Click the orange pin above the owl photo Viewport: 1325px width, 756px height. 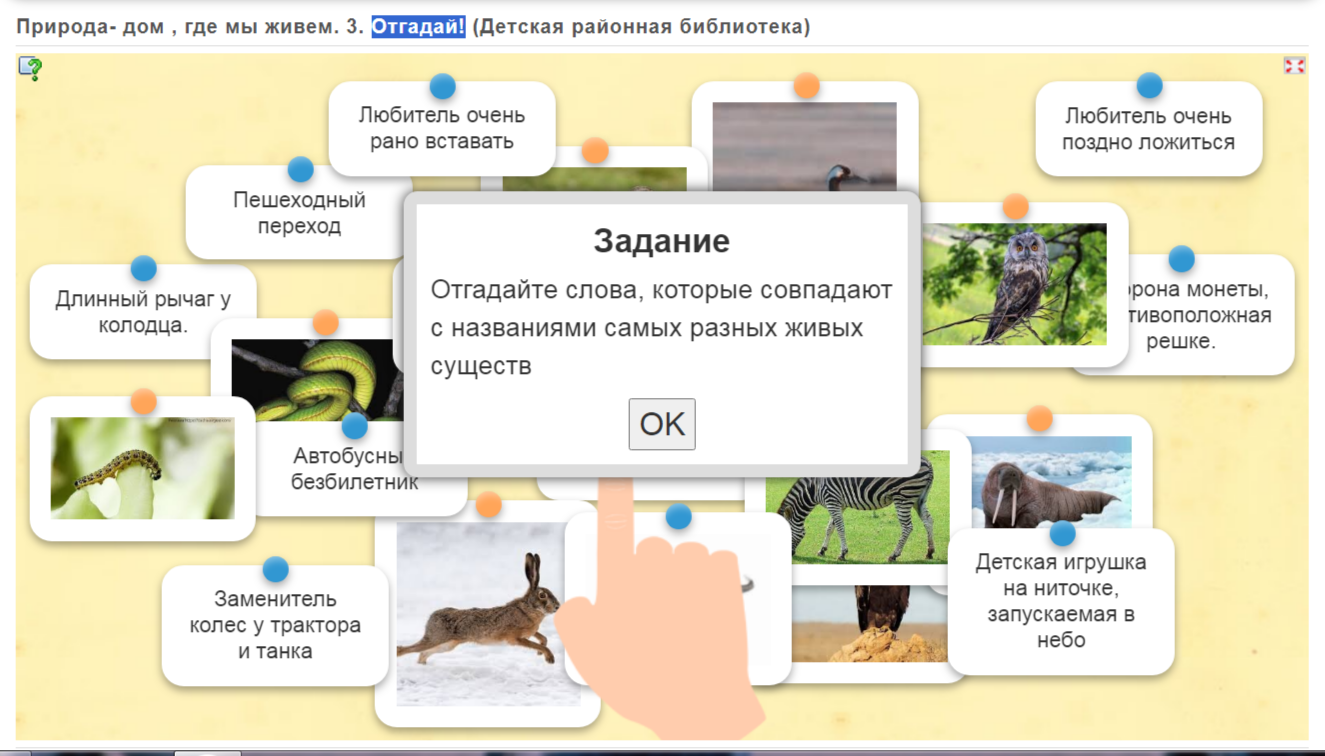coord(1015,207)
